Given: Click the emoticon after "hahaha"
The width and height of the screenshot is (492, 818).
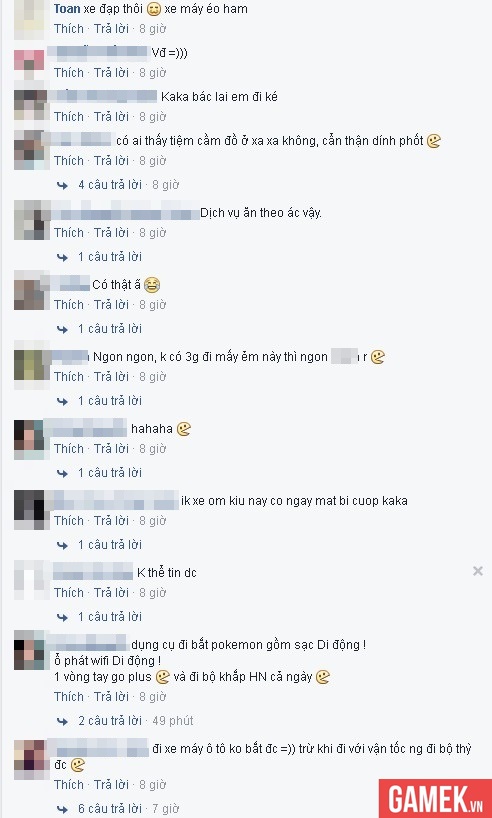Looking at the screenshot, I should (x=184, y=429).
